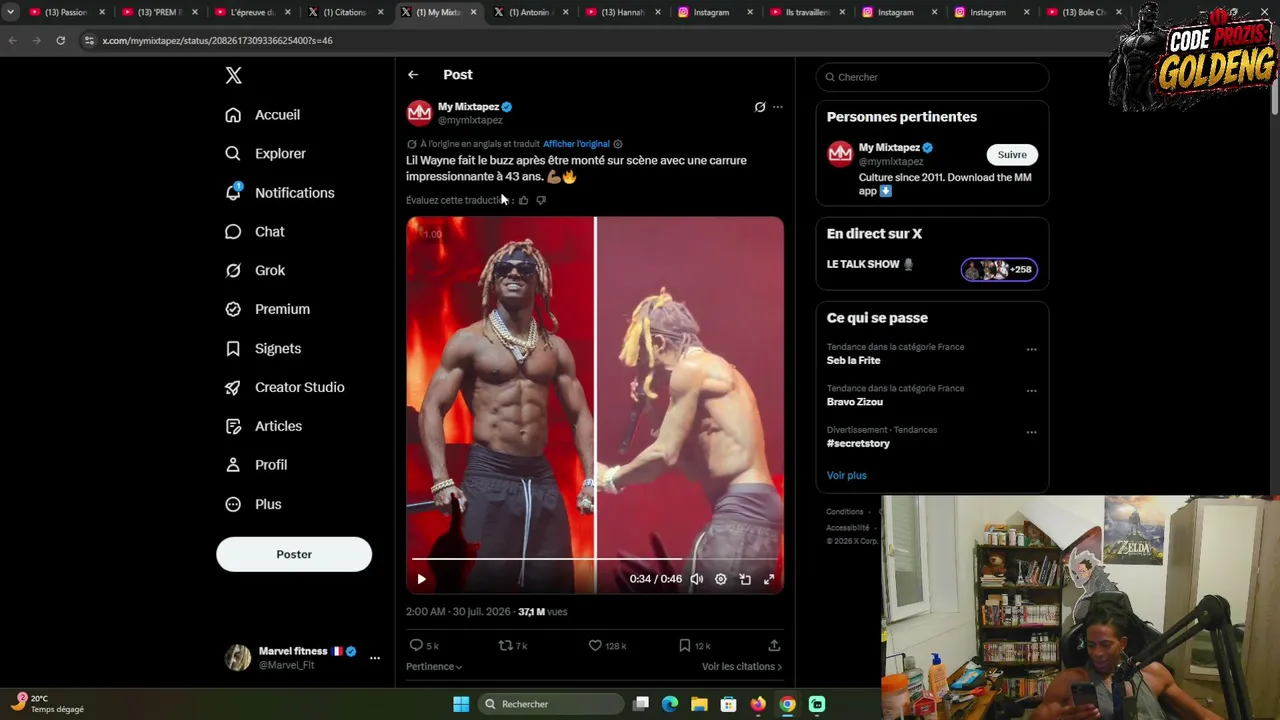Rate the translation with thumbs down
1280x720 pixels.
(x=541, y=200)
